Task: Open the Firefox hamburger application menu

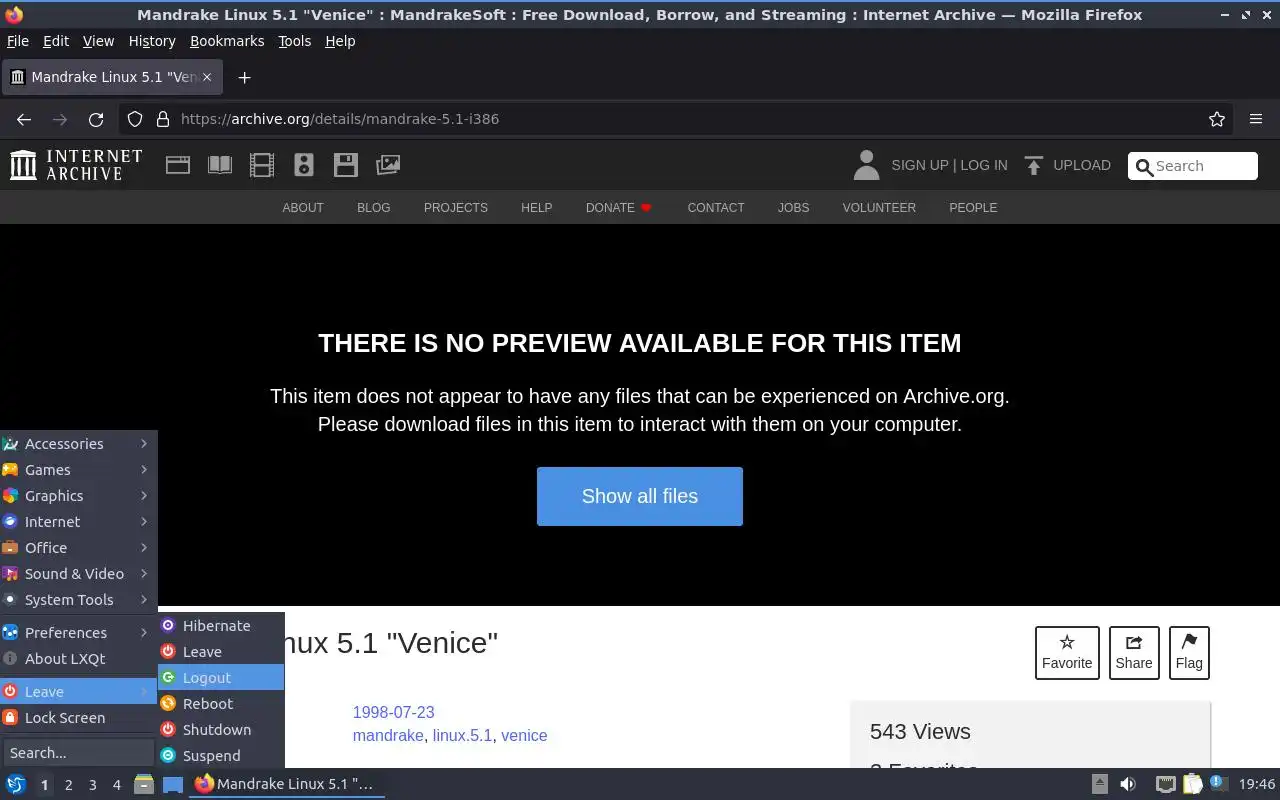Action: pos(1256,119)
